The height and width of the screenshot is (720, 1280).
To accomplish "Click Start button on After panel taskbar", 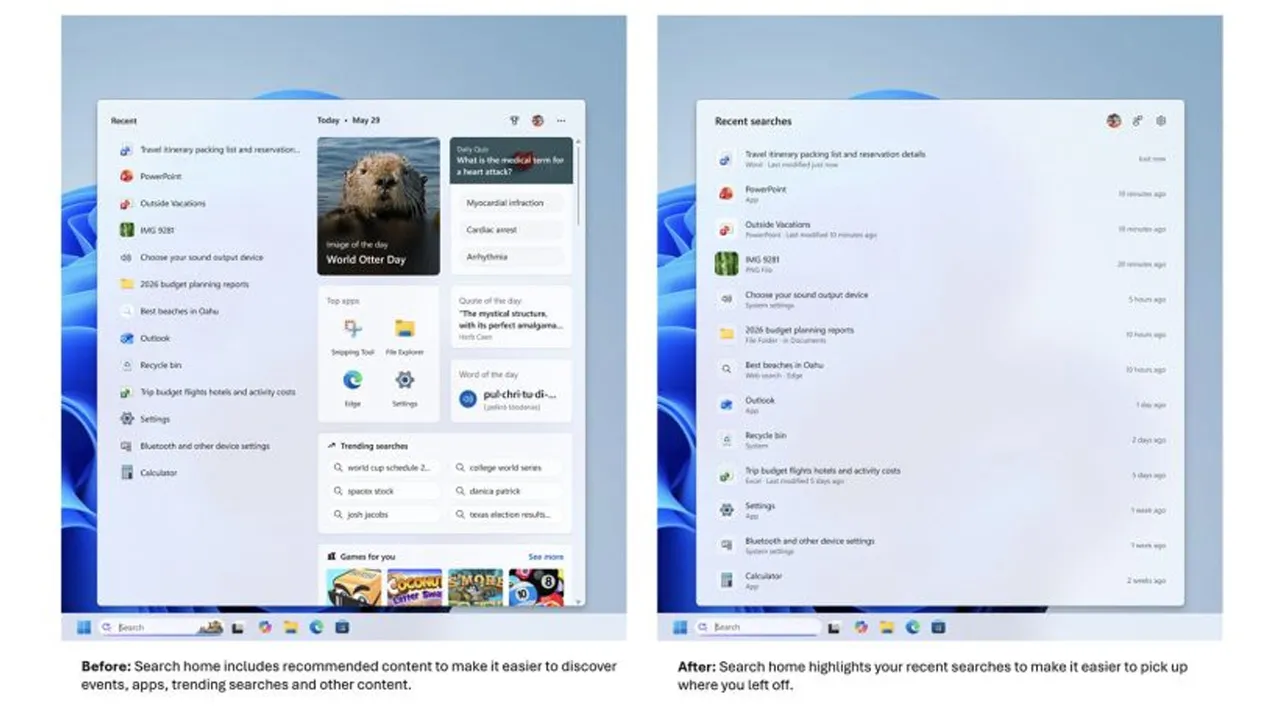I will click(680, 627).
